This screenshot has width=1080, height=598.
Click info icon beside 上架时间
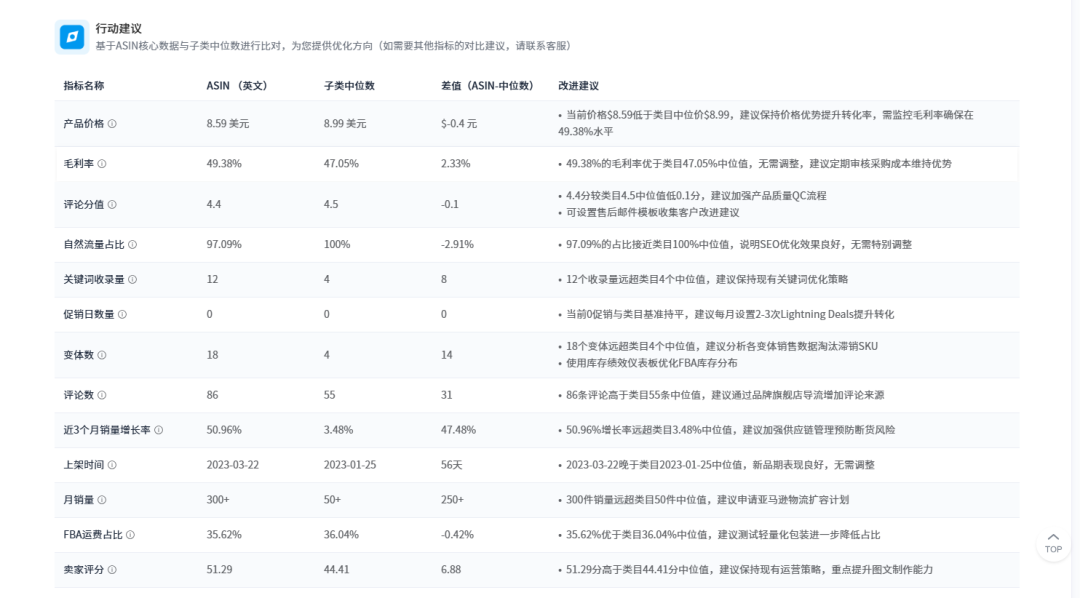click(x=112, y=465)
